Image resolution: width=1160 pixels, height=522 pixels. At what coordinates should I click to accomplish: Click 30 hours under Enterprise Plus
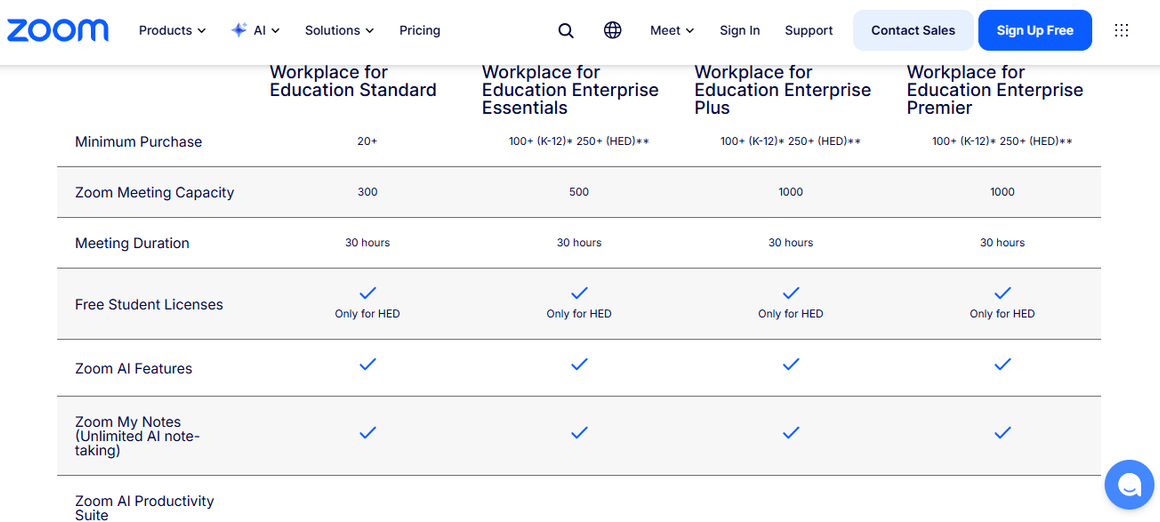(791, 243)
